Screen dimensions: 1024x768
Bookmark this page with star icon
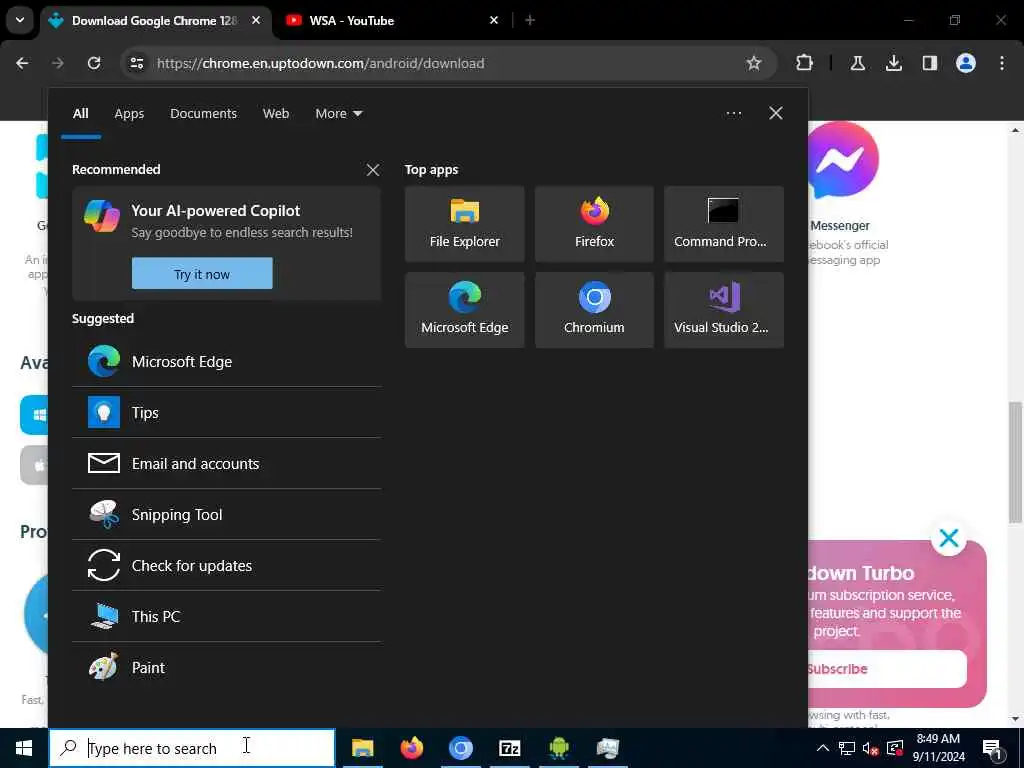754,63
